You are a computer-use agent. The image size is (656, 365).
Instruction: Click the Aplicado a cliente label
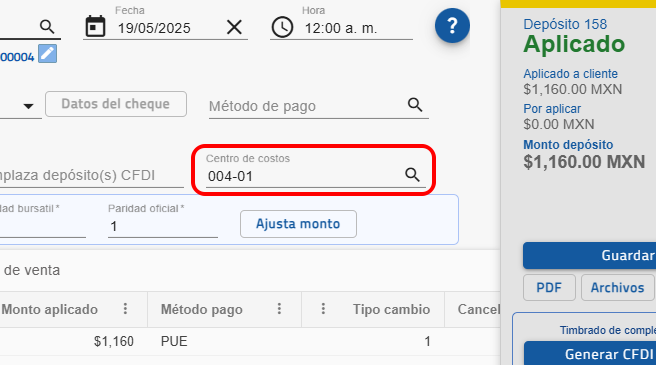pyautogui.click(x=571, y=74)
